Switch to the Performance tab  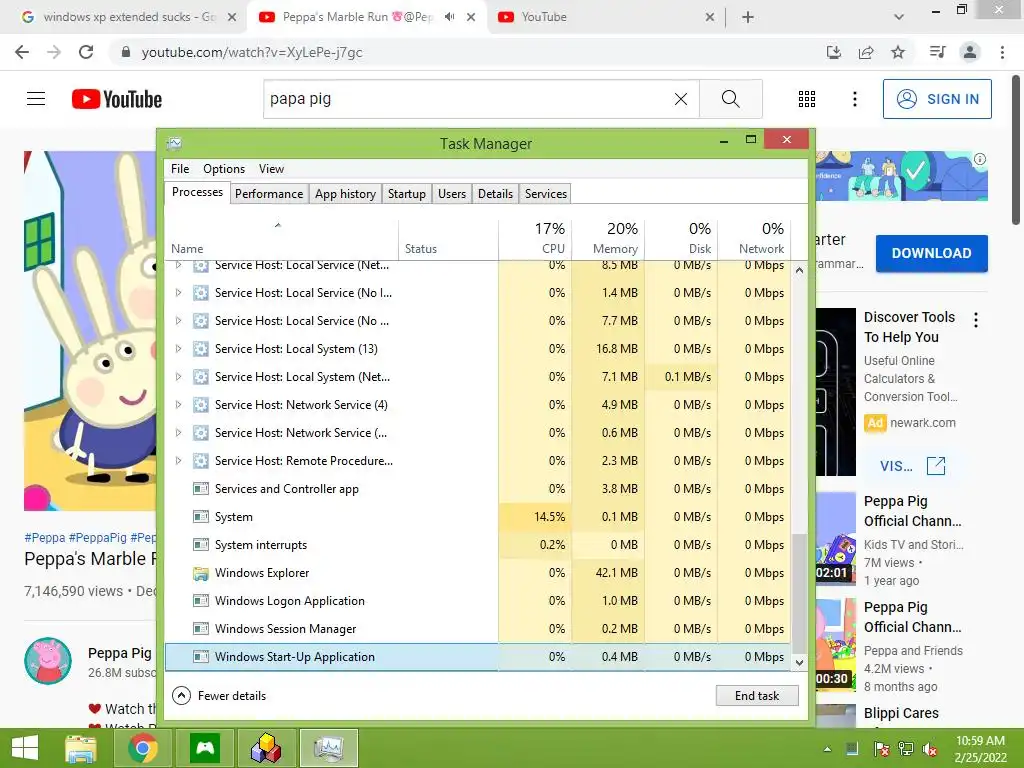coord(269,193)
